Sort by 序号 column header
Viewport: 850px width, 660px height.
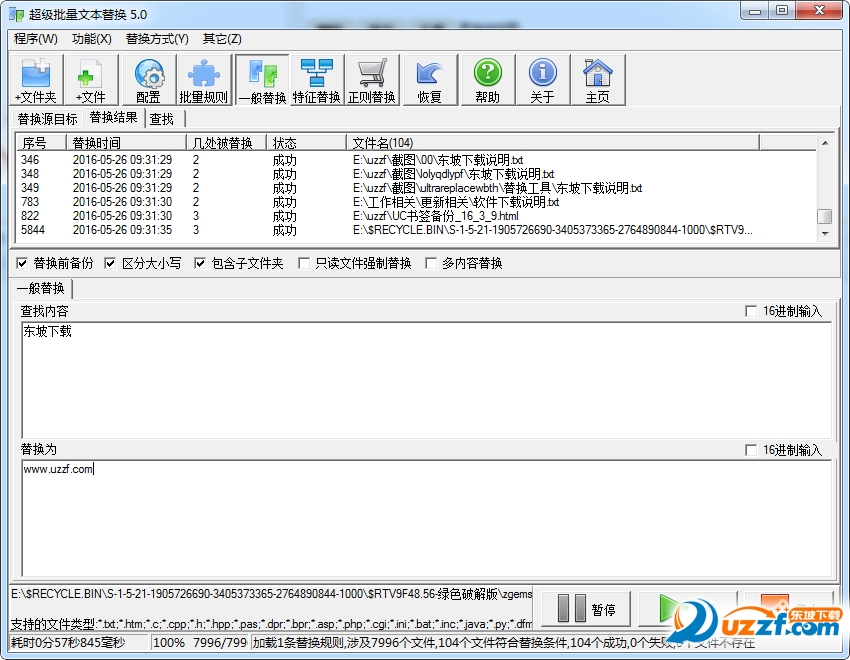[x=41, y=143]
